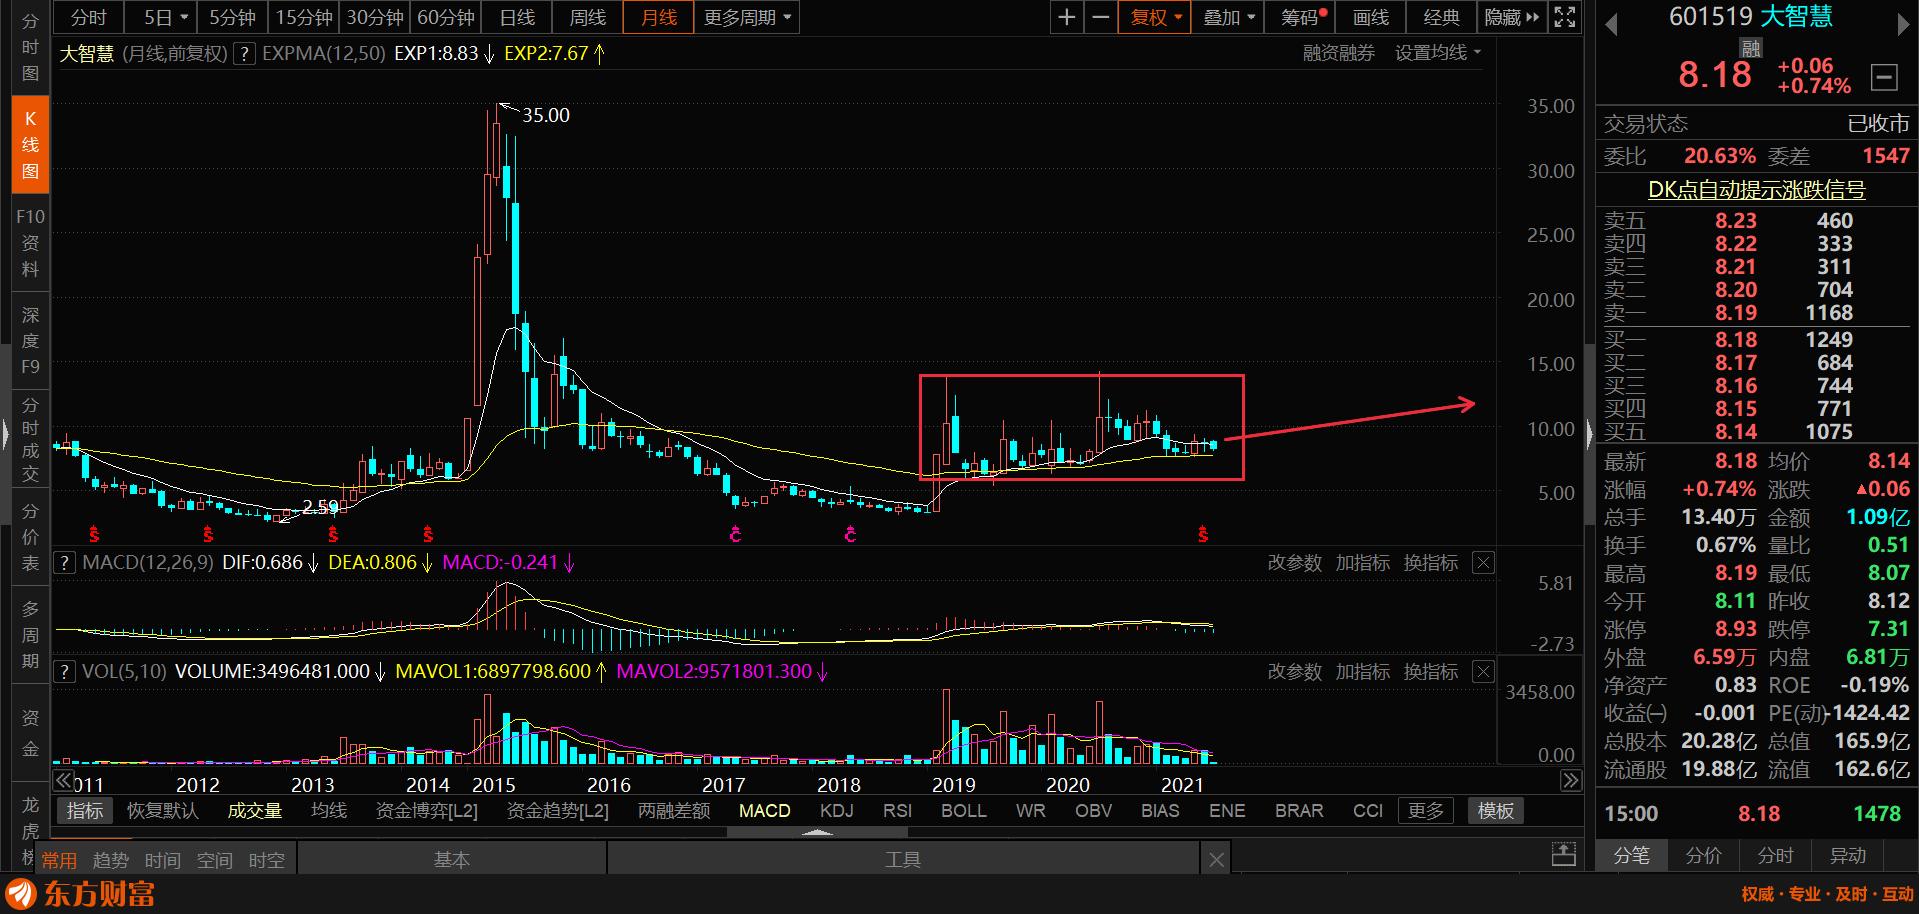This screenshot has width=1919, height=914.
Task: Zoom in the K-line chart with plus button
Action: tap(1067, 17)
